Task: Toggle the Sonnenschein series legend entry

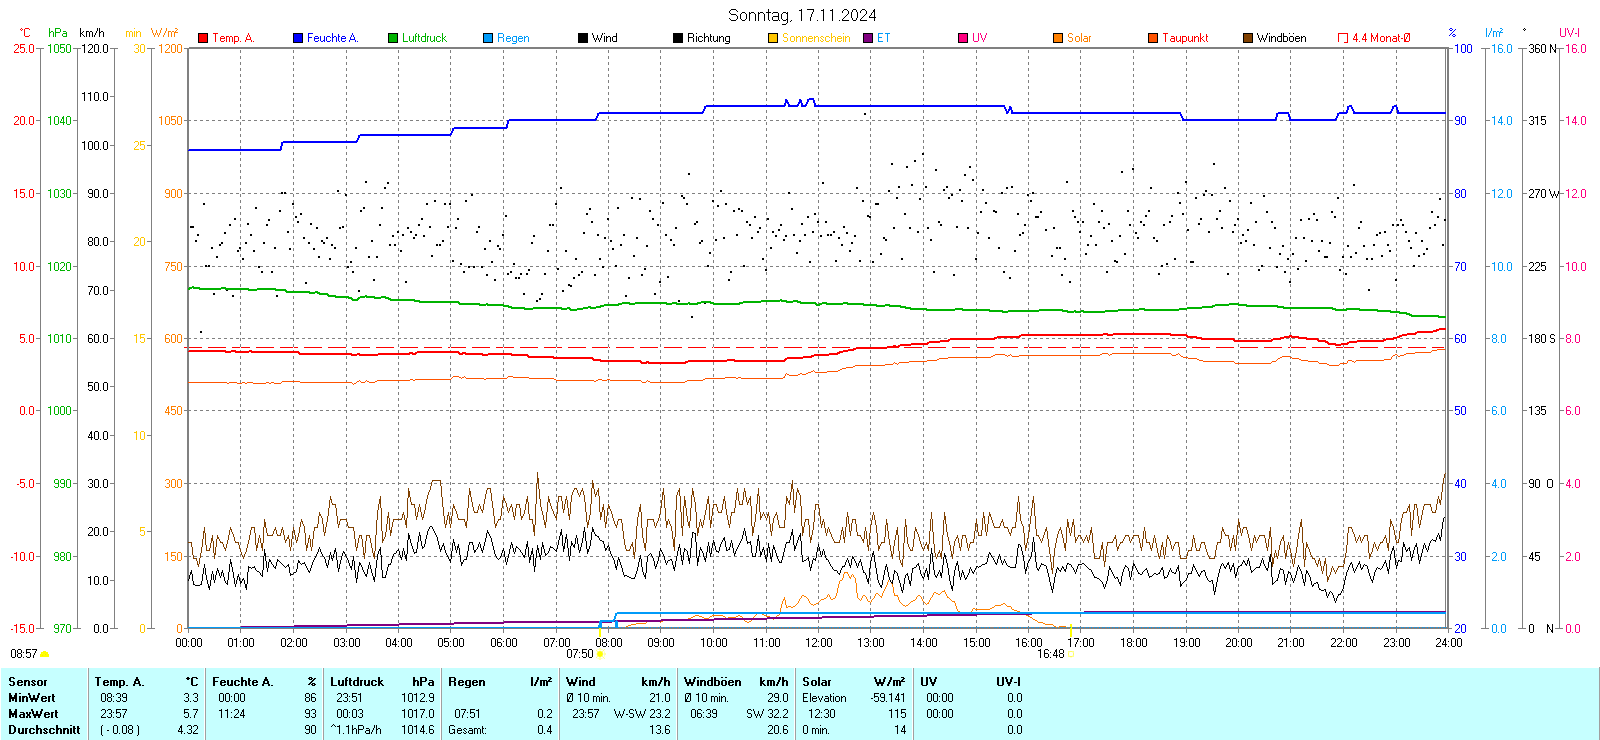Action: click(815, 38)
